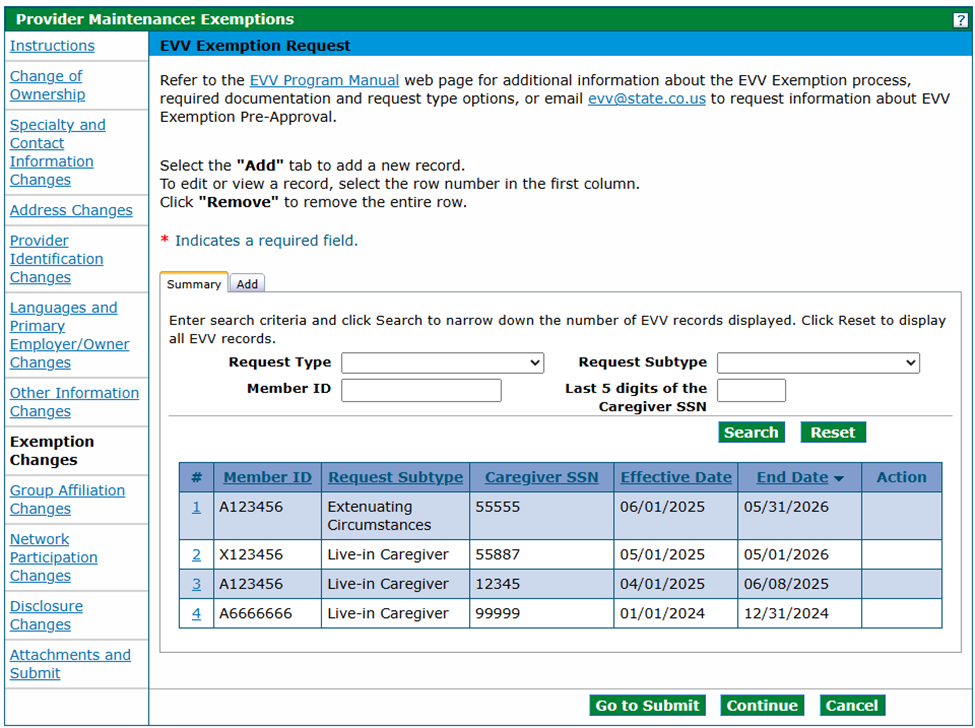975x728 pixels.
Task: Open Instructions in the sidebar
Action: coord(52,46)
